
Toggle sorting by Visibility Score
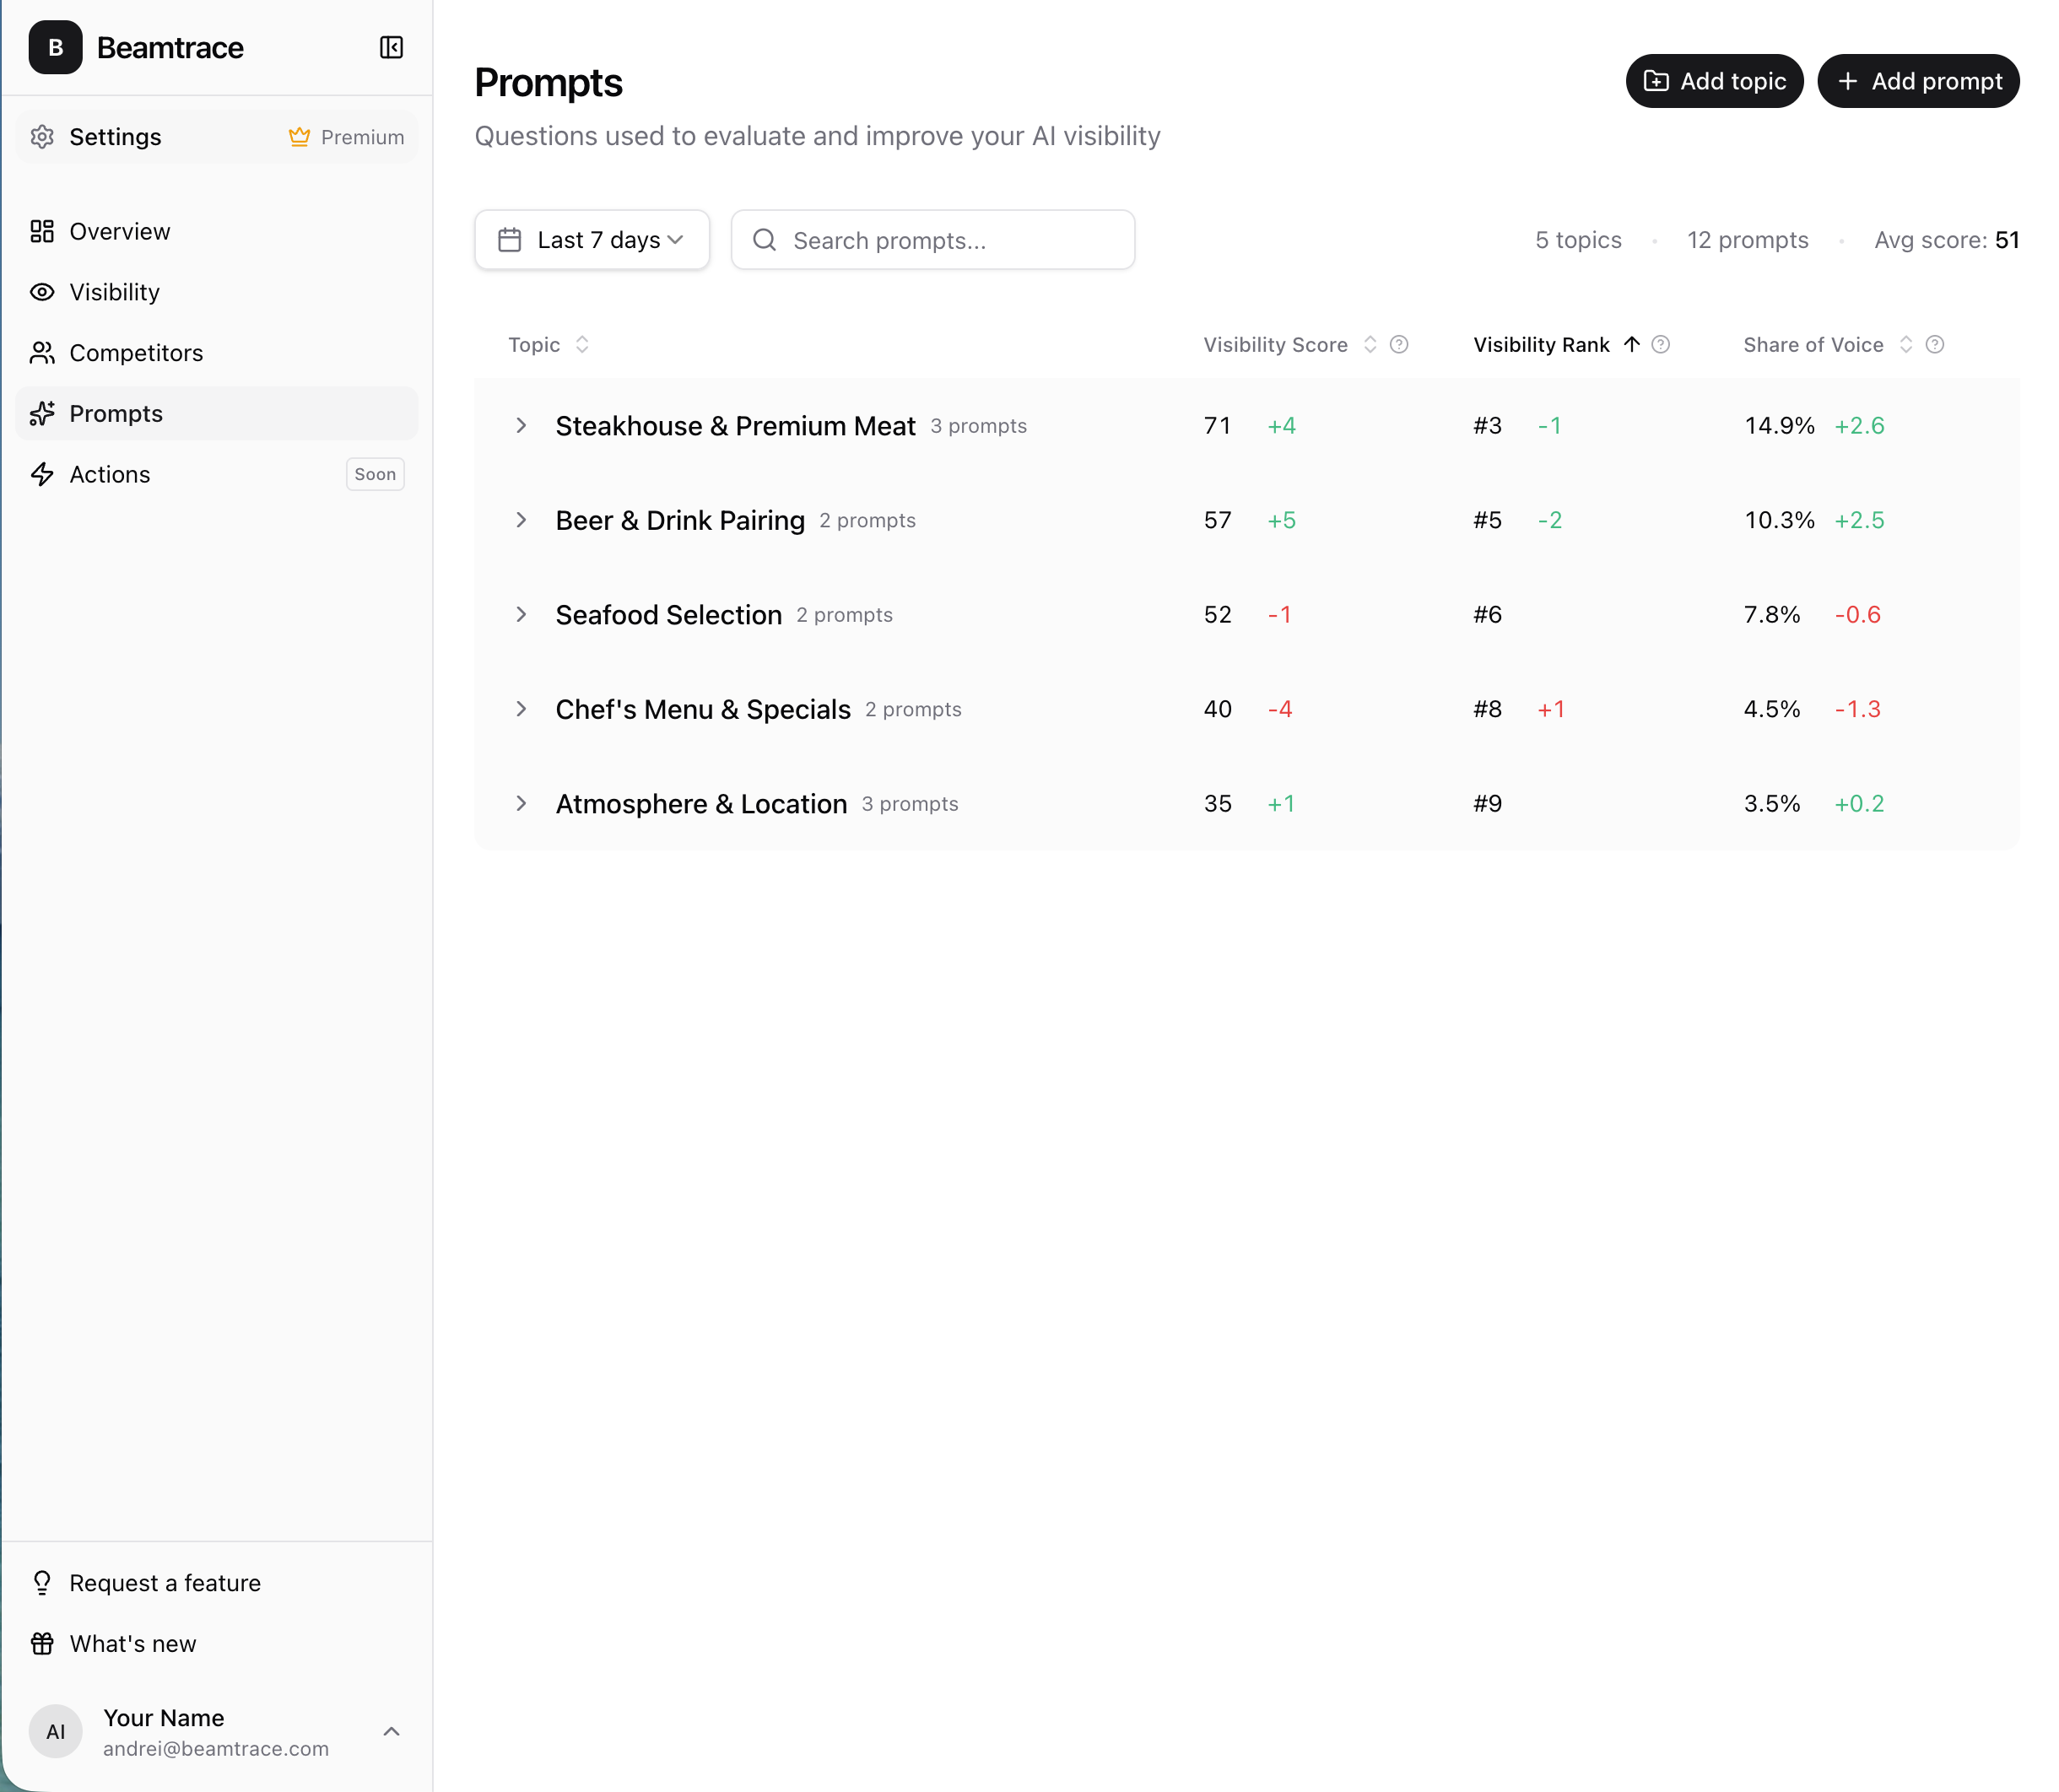point(1369,345)
